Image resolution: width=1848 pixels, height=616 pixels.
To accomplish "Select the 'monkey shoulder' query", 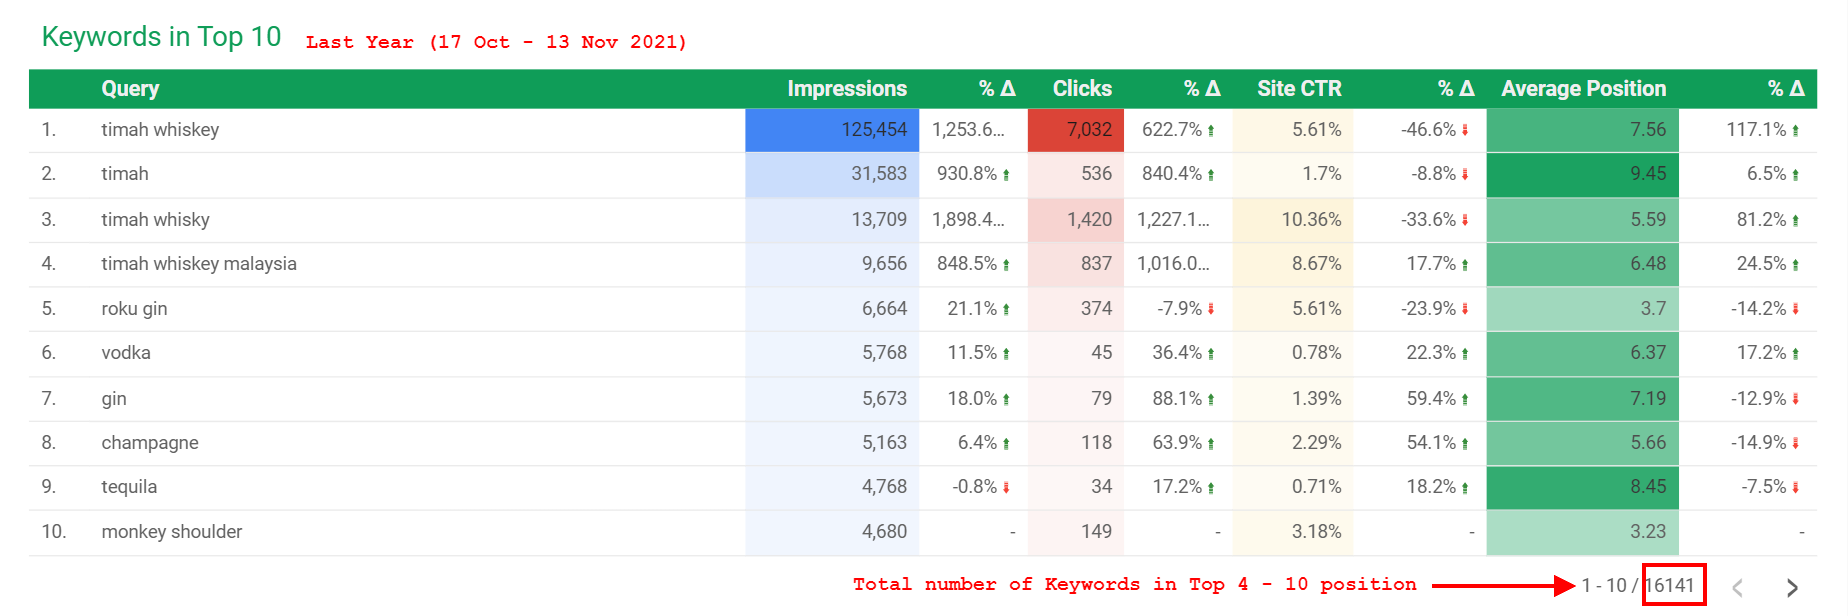I will [x=172, y=532].
